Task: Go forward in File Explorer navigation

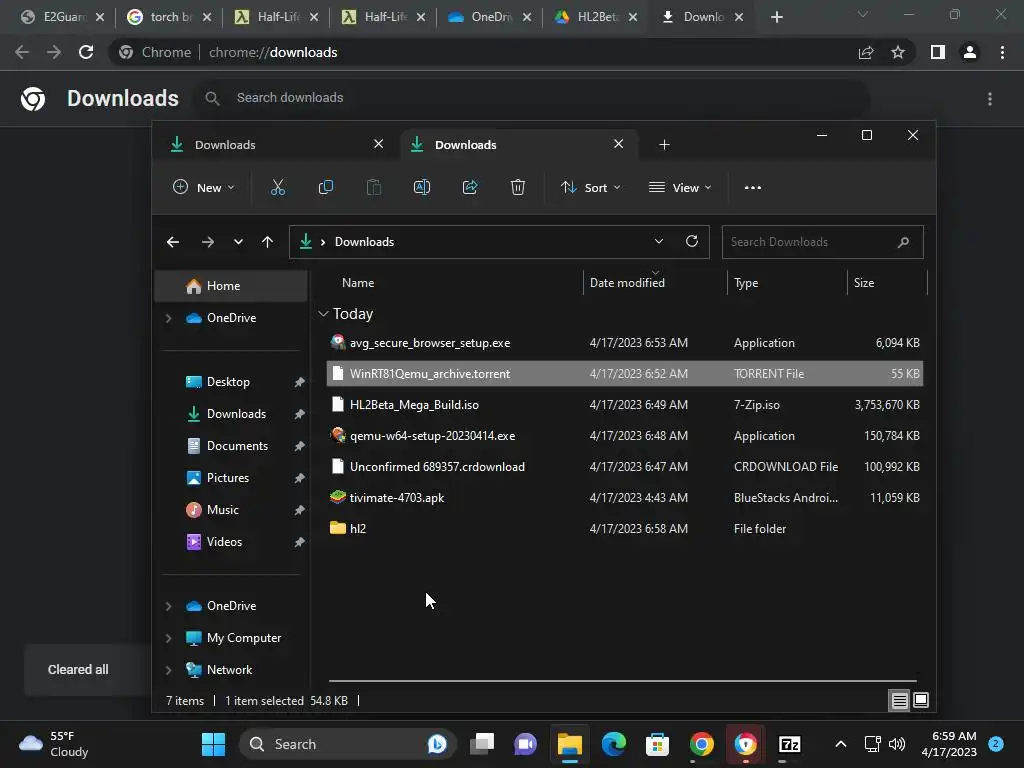Action: click(x=208, y=242)
